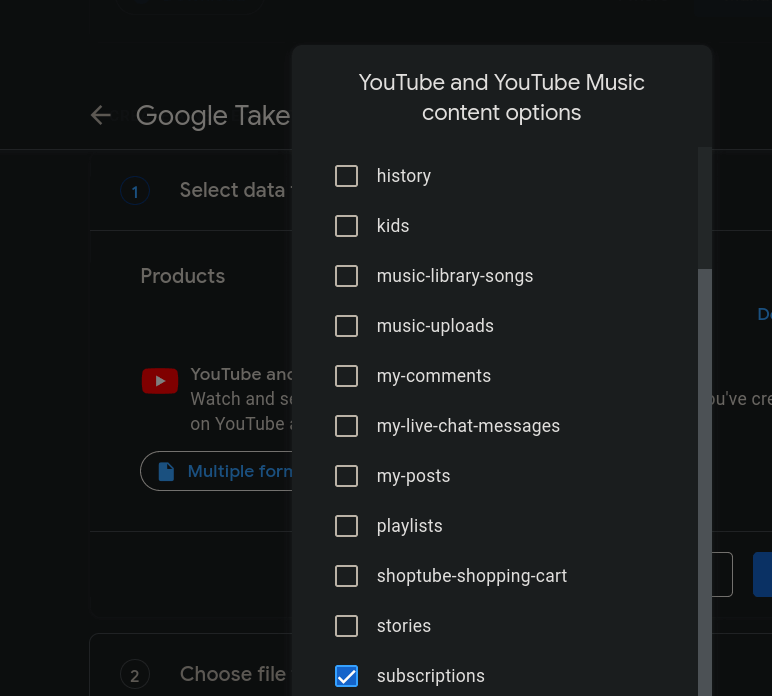The height and width of the screenshot is (696, 772).
Task: Click the dialog's vertical scrollbar thumb
Action: 705,482
